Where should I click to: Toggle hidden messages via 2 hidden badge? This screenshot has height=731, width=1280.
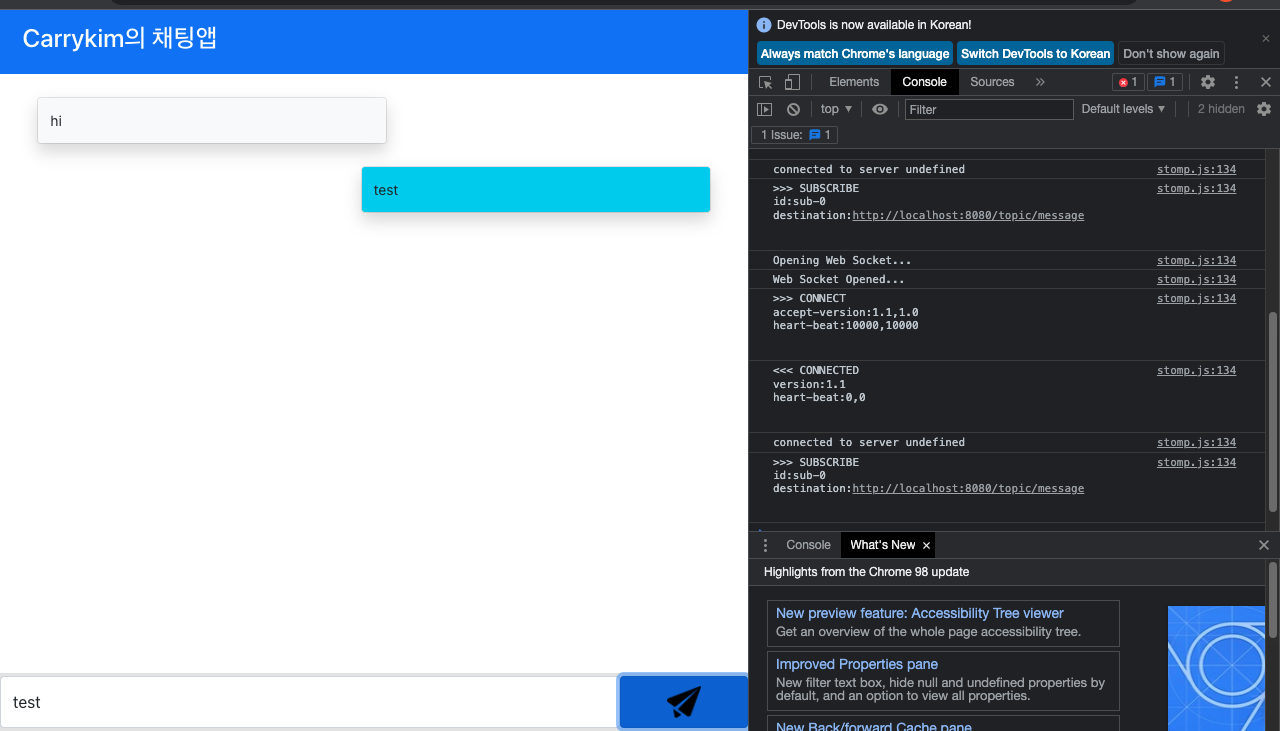click(1220, 108)
